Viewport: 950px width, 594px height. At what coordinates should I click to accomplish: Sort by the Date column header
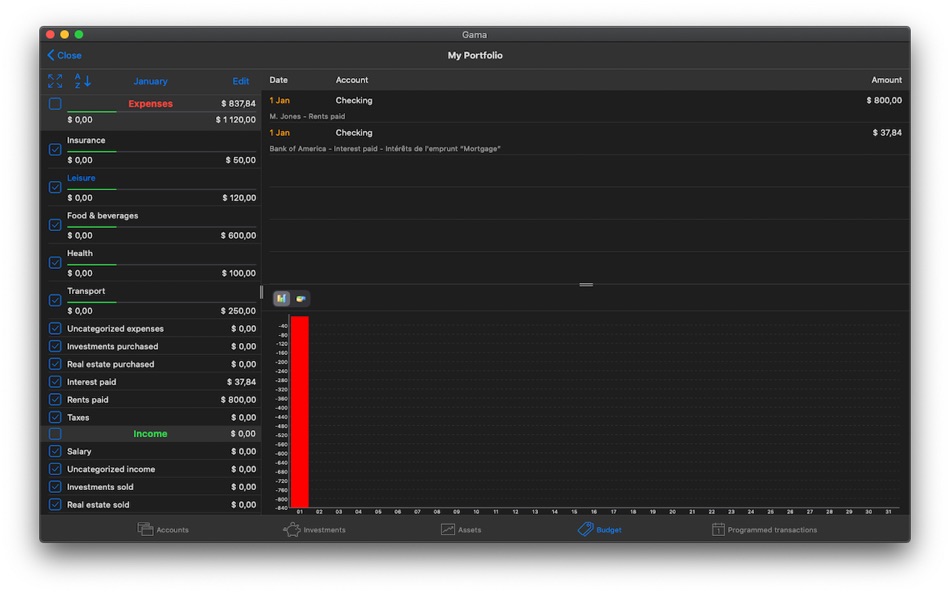click(279, 80)
